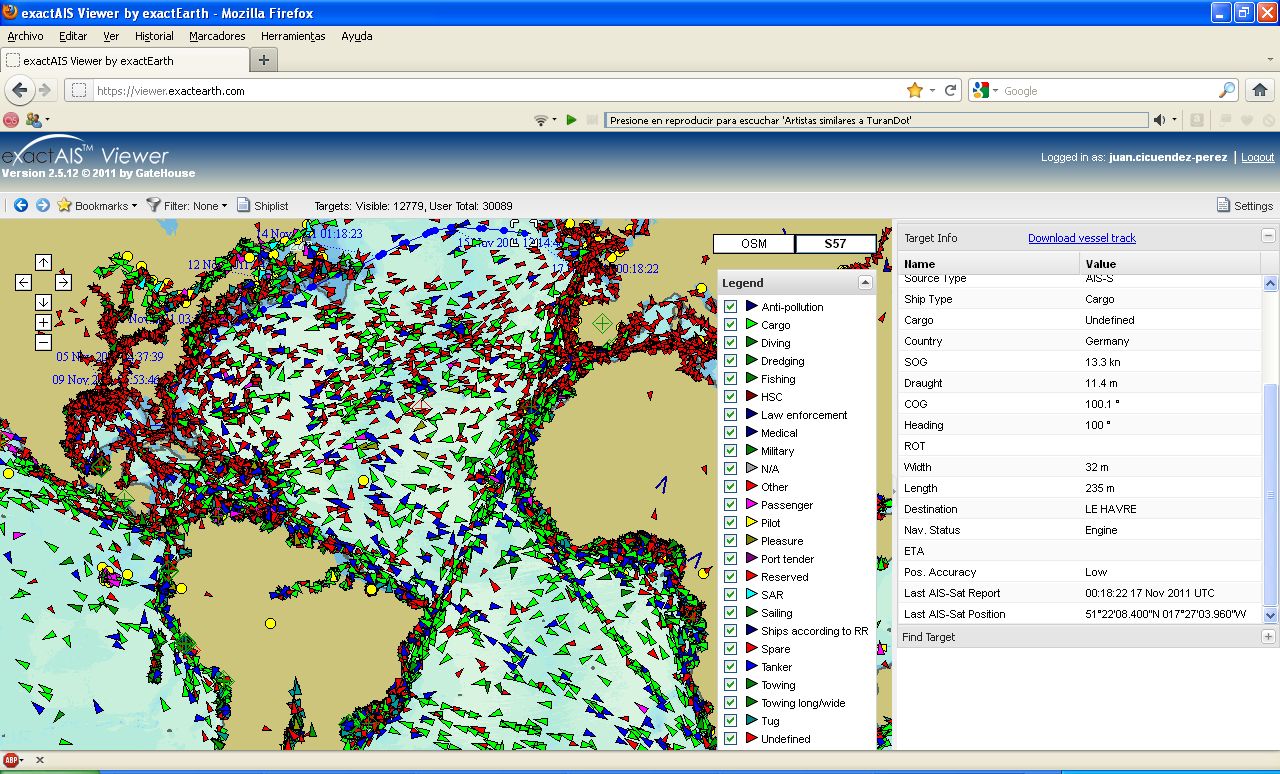Image resolution: width=1280 pixels, height=774 pixels.
Task: Pan the map left with the arrow button
Action: click(x=23, y=283)
